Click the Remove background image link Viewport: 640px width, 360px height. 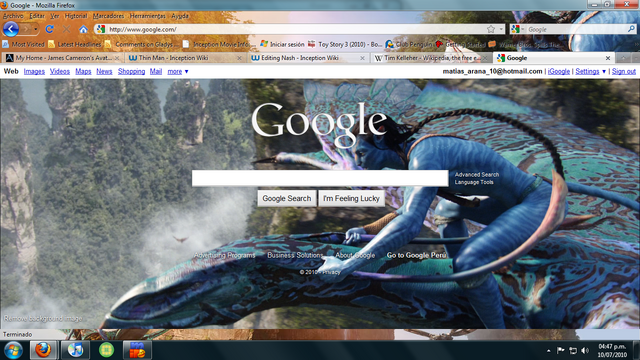tap(43, 318)
